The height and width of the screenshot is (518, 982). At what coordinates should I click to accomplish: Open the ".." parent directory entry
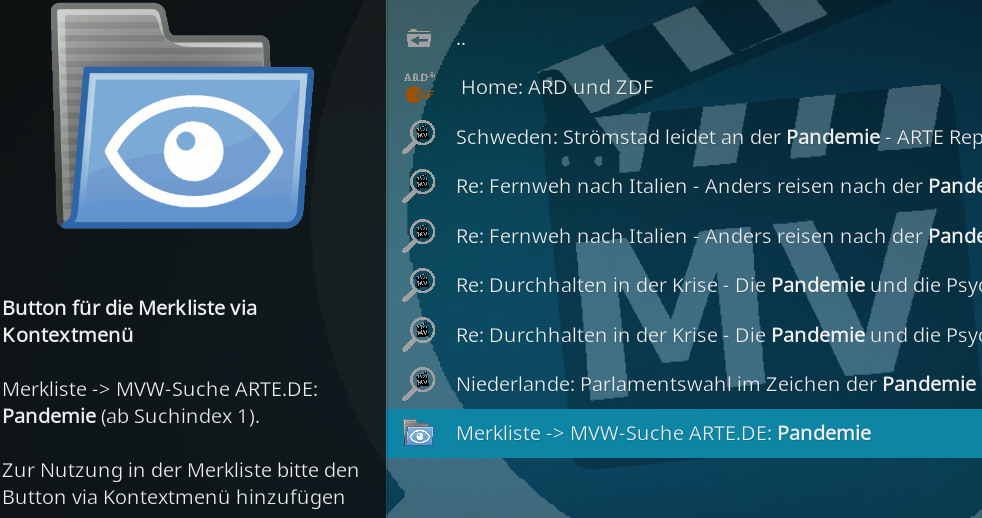[x=684, y=39]
